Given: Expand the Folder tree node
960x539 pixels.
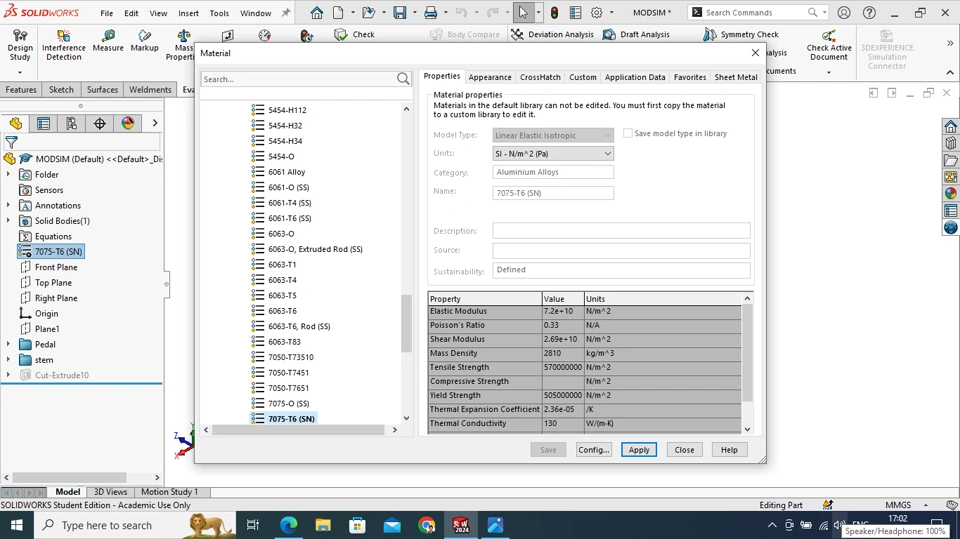Looking at the screenshot, I should 9,175.
